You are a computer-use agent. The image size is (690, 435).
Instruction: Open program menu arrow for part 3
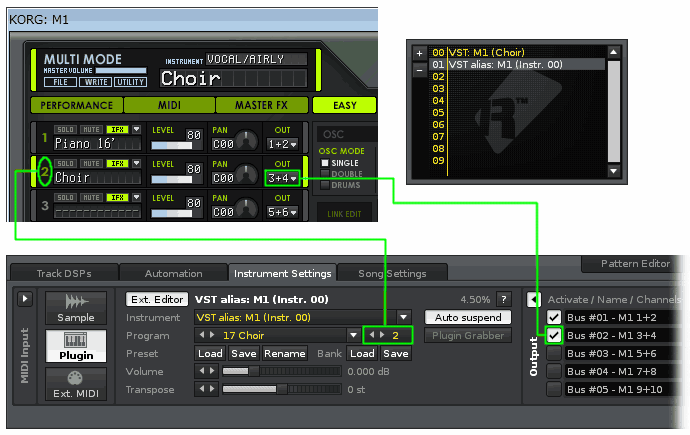pyautogui.click(x=136, y=197)
